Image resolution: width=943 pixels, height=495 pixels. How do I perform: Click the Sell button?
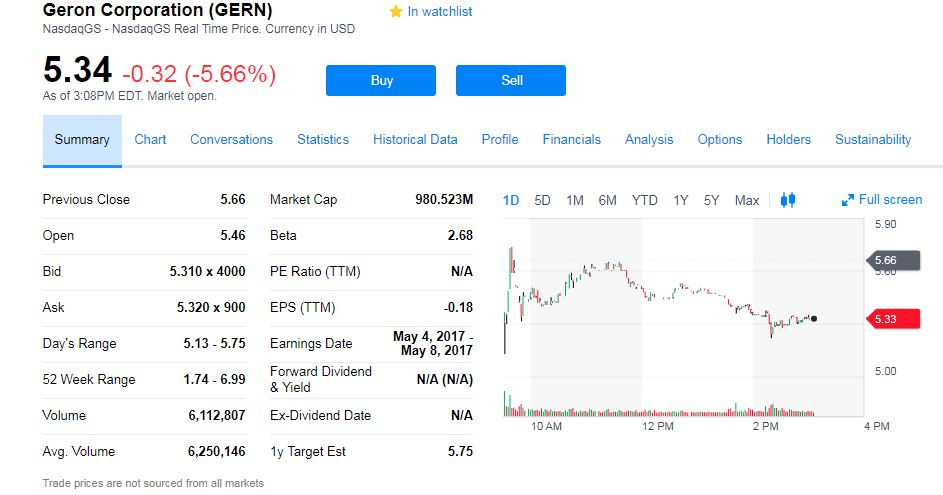511,81
